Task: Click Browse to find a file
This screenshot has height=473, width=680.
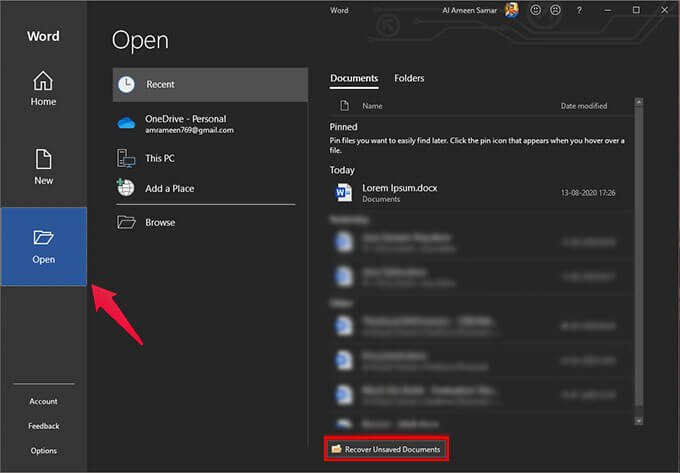Action: click(x=210, y=222)
